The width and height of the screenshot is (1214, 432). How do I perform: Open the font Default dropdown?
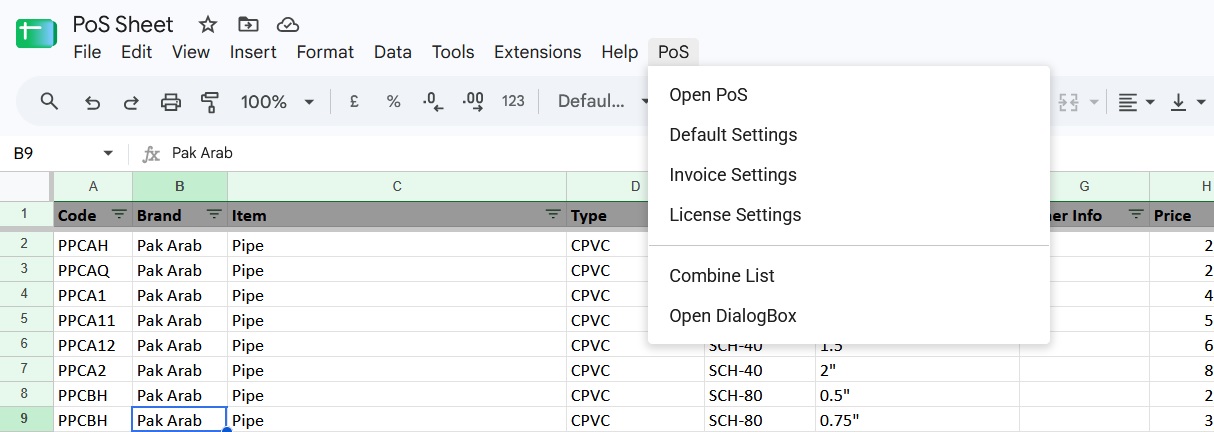[604, 101]
